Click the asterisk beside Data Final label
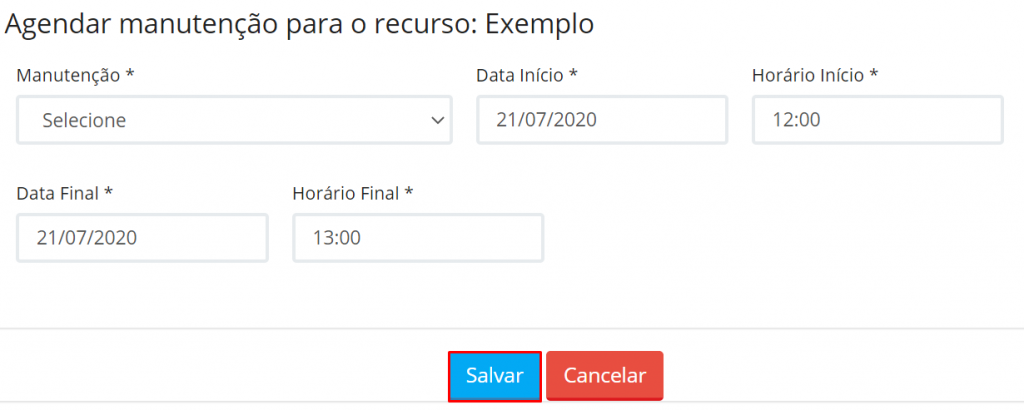Screen dimensions: 1024x410 point(108,192)
